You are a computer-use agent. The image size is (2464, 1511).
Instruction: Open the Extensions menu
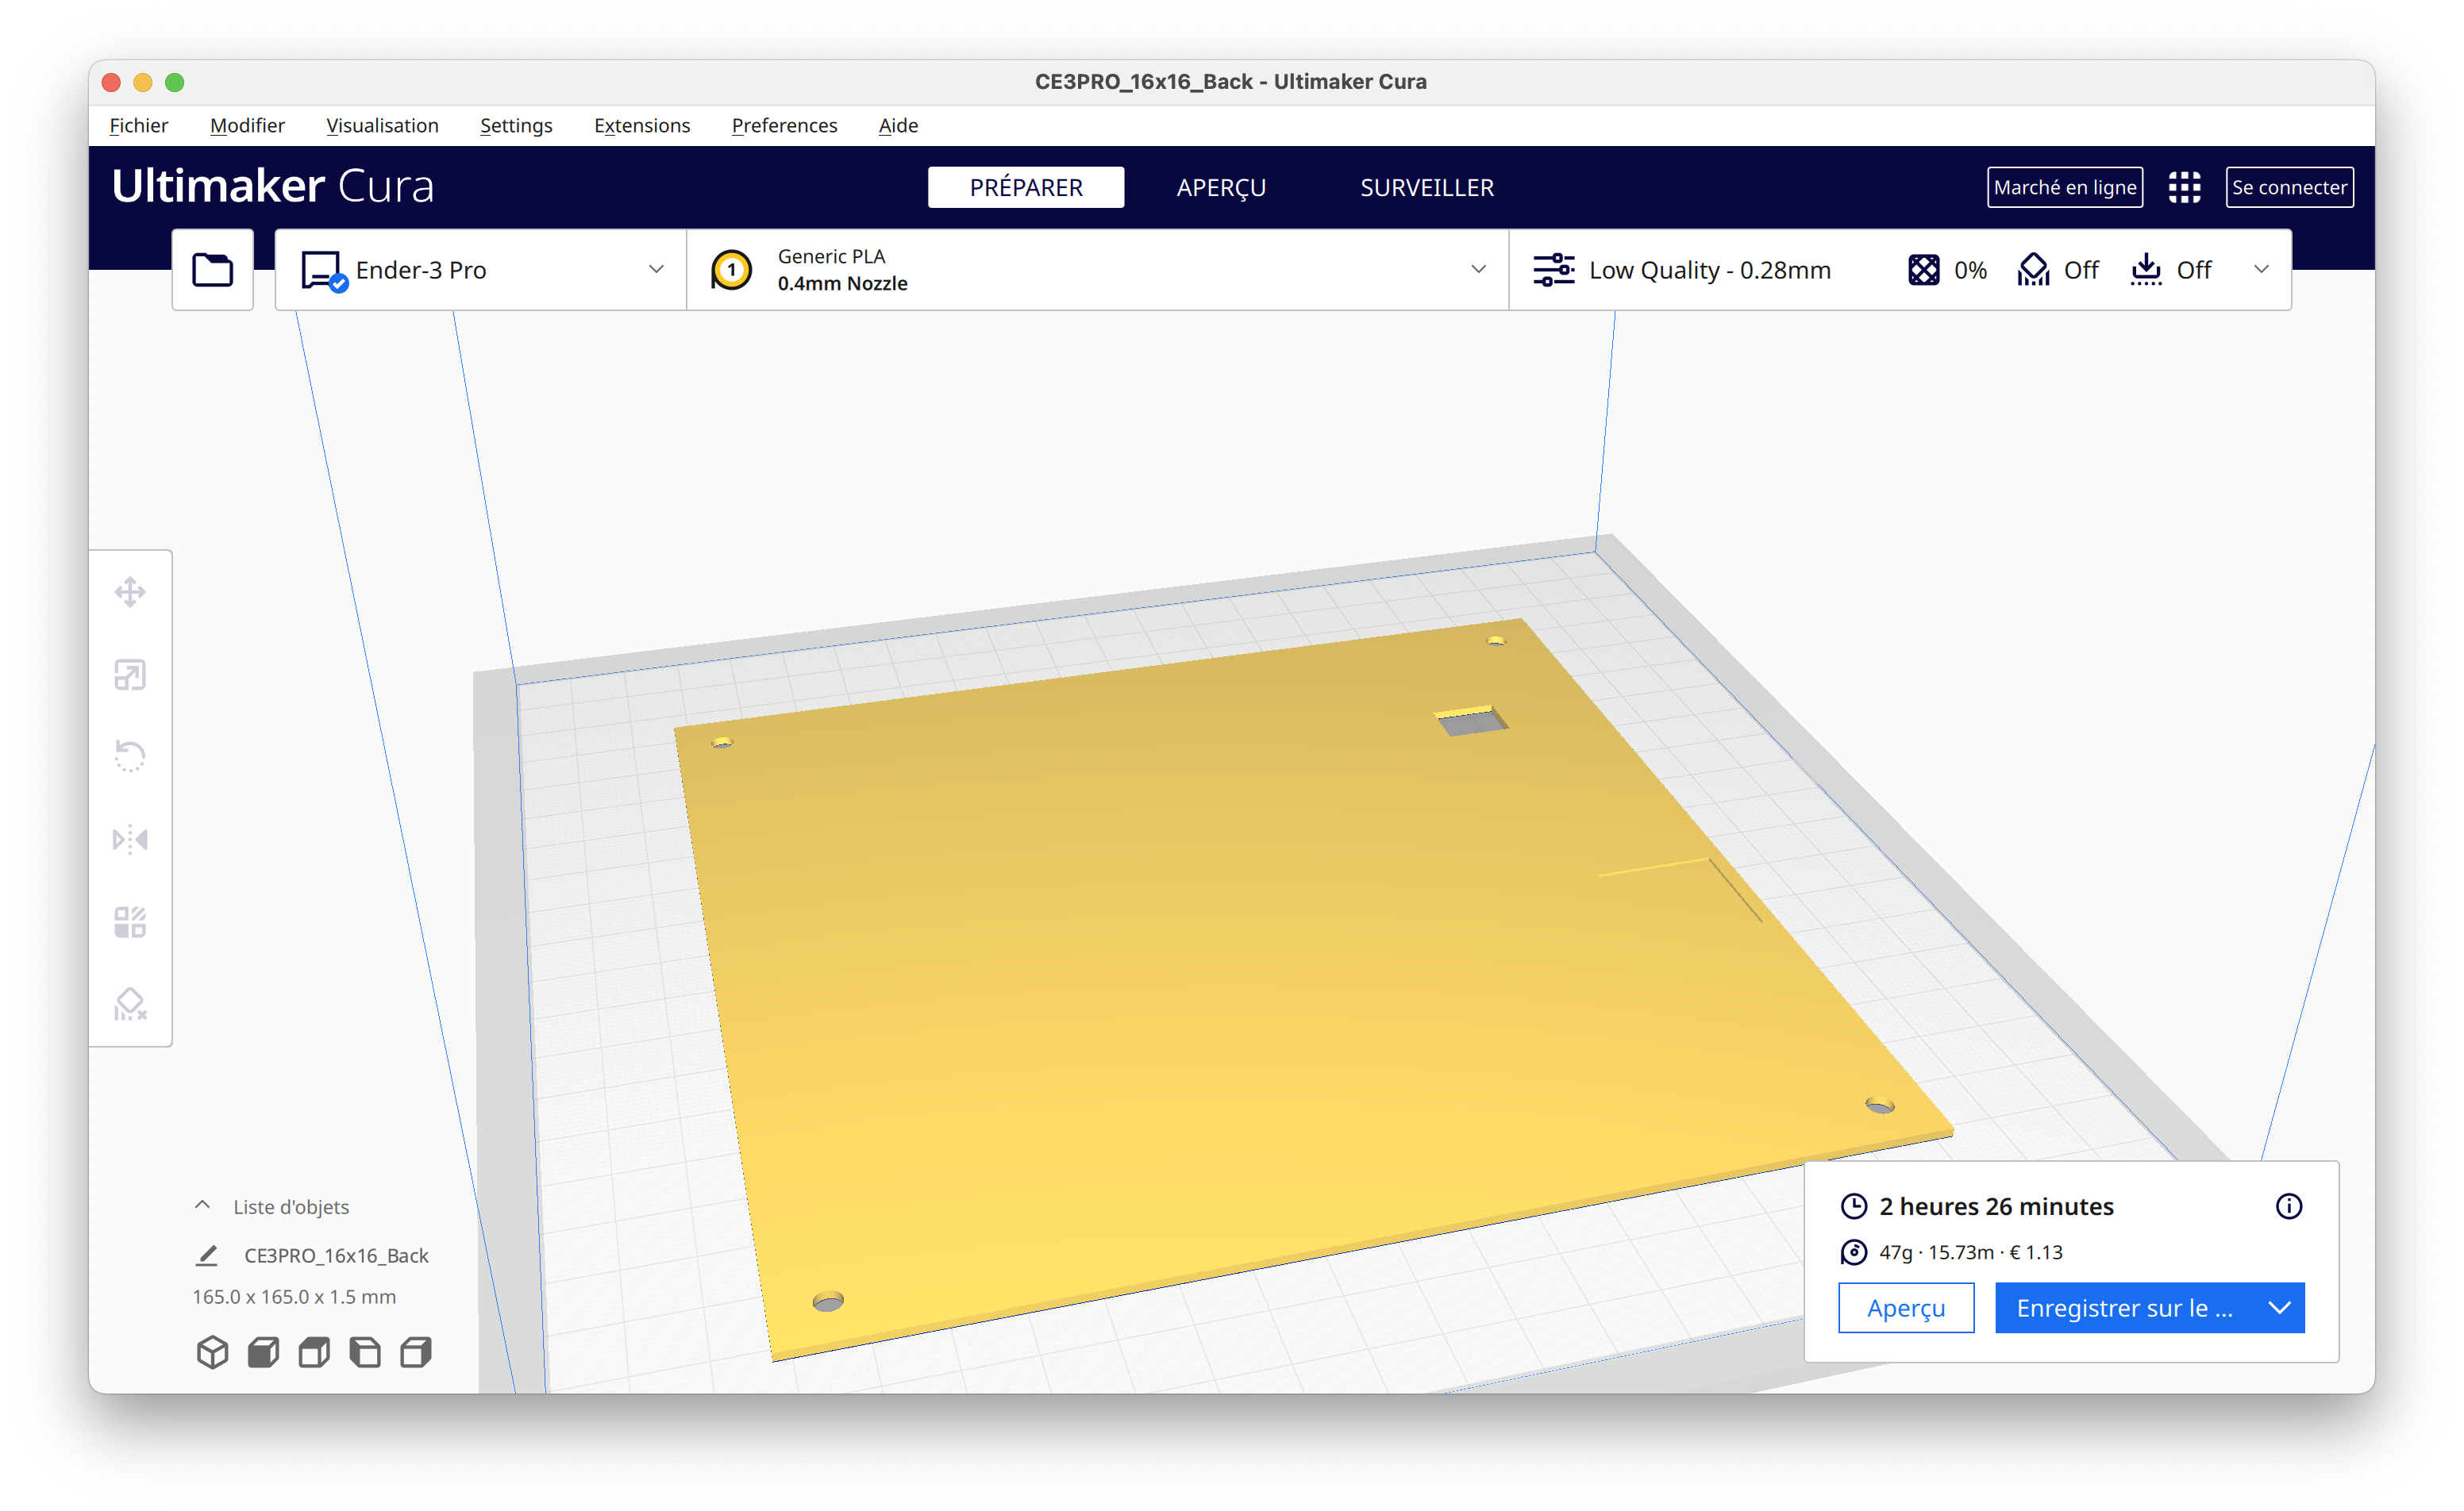(x=642, y=125)
